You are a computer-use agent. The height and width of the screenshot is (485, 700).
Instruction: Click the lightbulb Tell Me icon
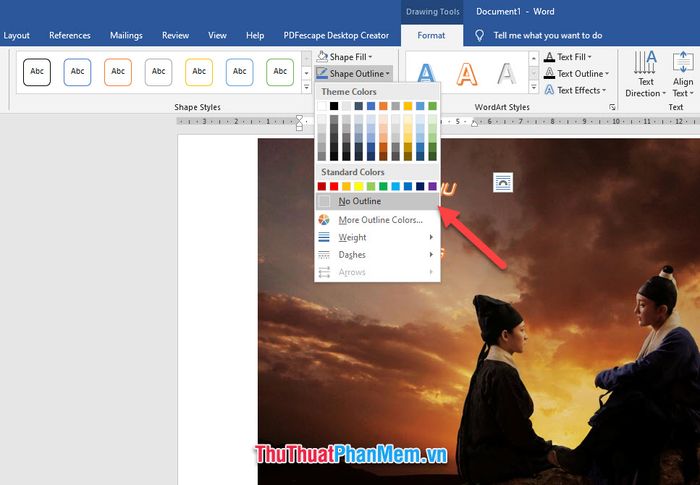(x=479, y=35)
